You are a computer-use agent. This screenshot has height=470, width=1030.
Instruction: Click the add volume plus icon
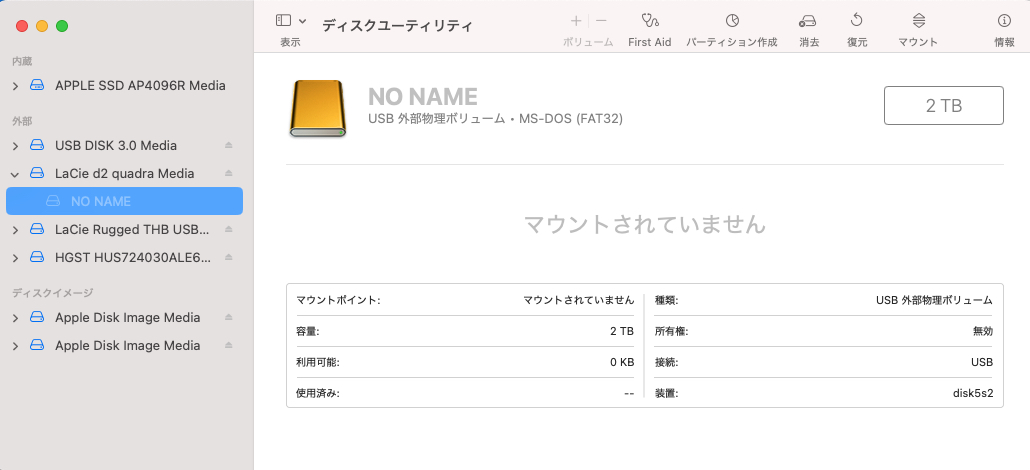(x=576, y=21)
